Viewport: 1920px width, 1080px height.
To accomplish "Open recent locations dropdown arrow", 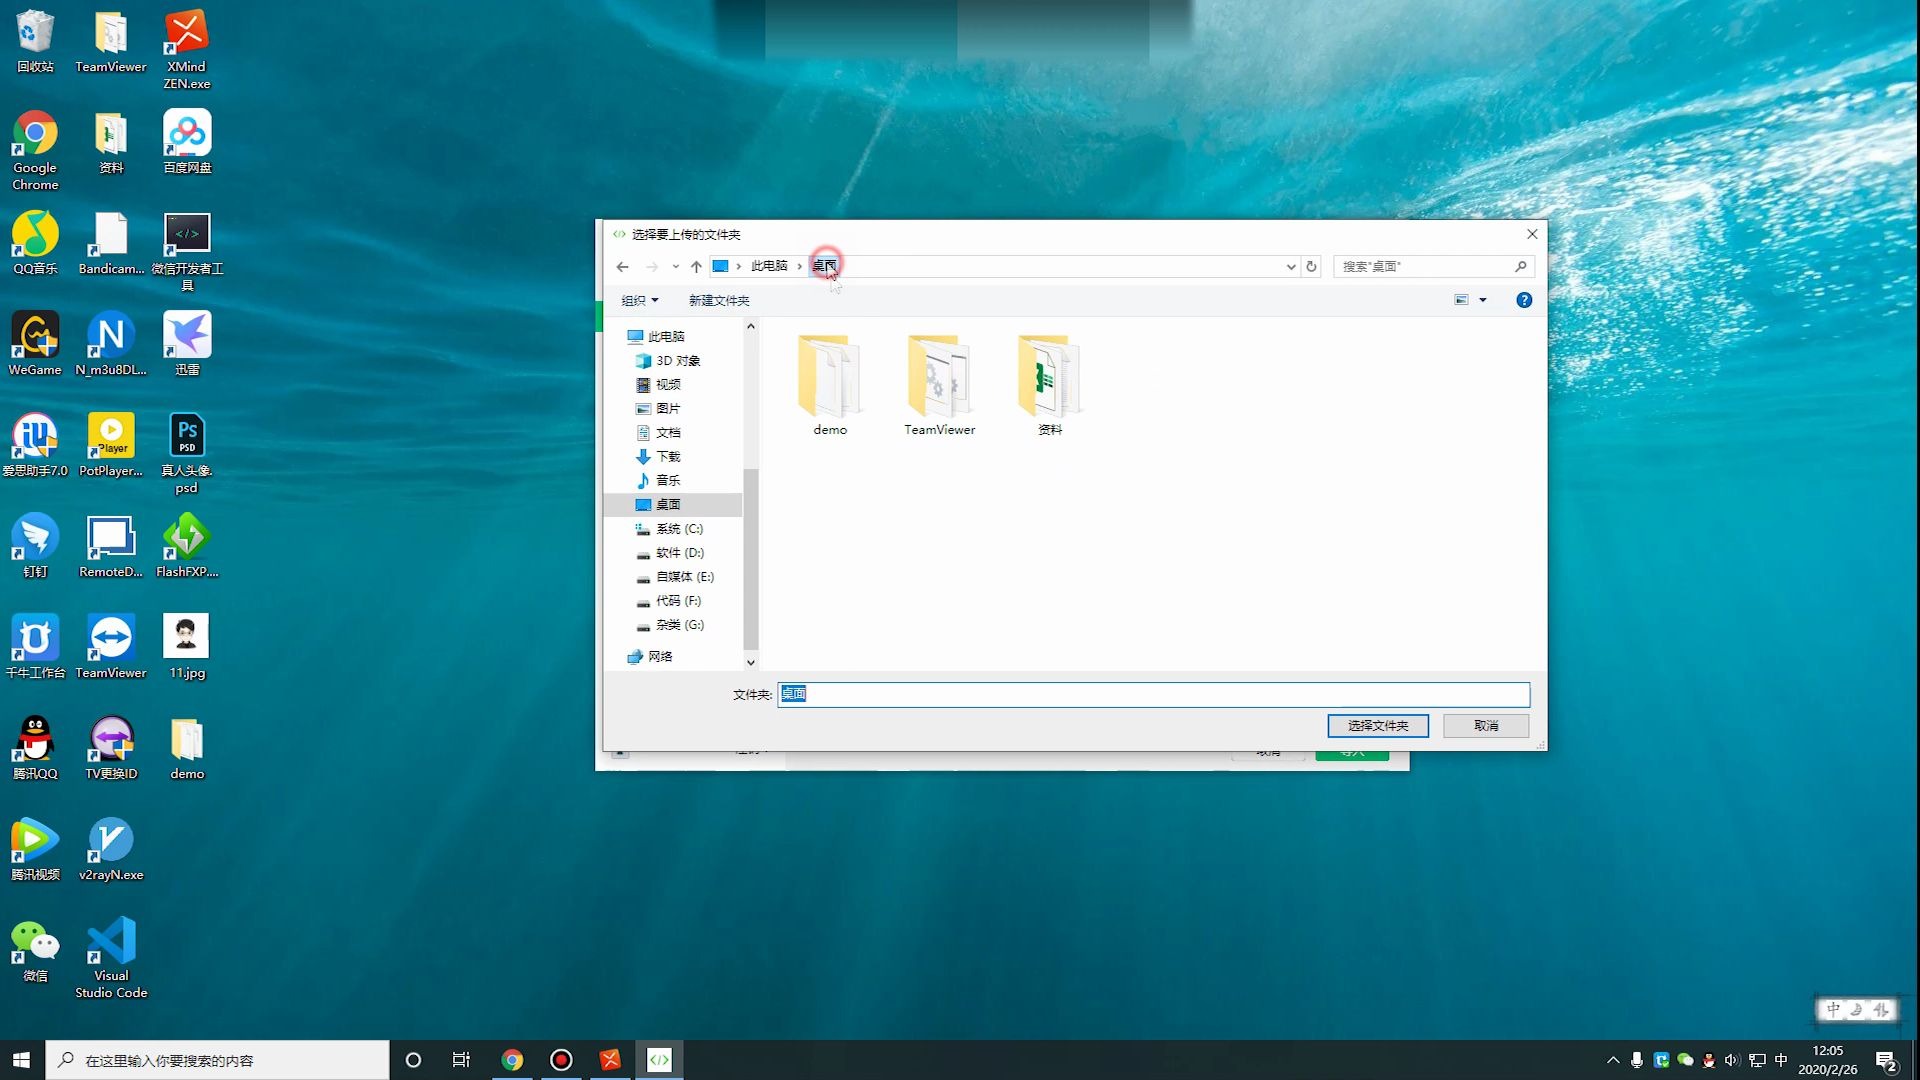I will [676, 266].
